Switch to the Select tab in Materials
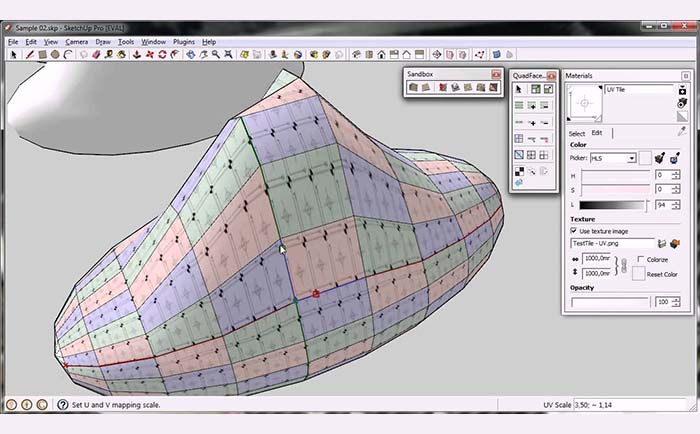 point(577,133)
